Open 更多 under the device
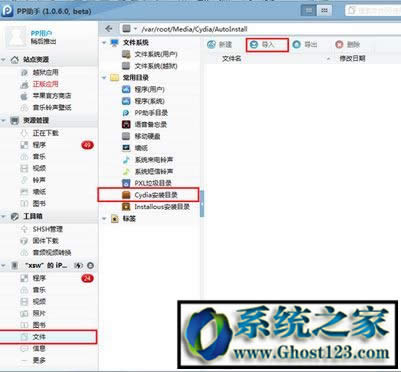Viewport: 401px width, 372px height. tap(39, 361)
